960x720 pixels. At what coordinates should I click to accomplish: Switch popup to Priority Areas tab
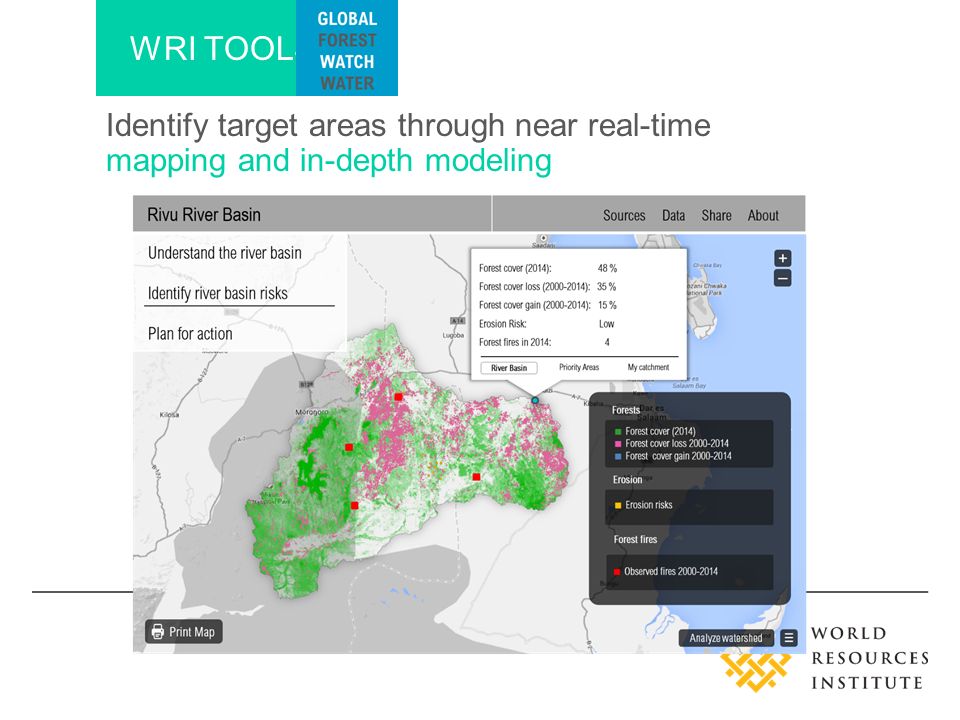click(x=579, y=367)
